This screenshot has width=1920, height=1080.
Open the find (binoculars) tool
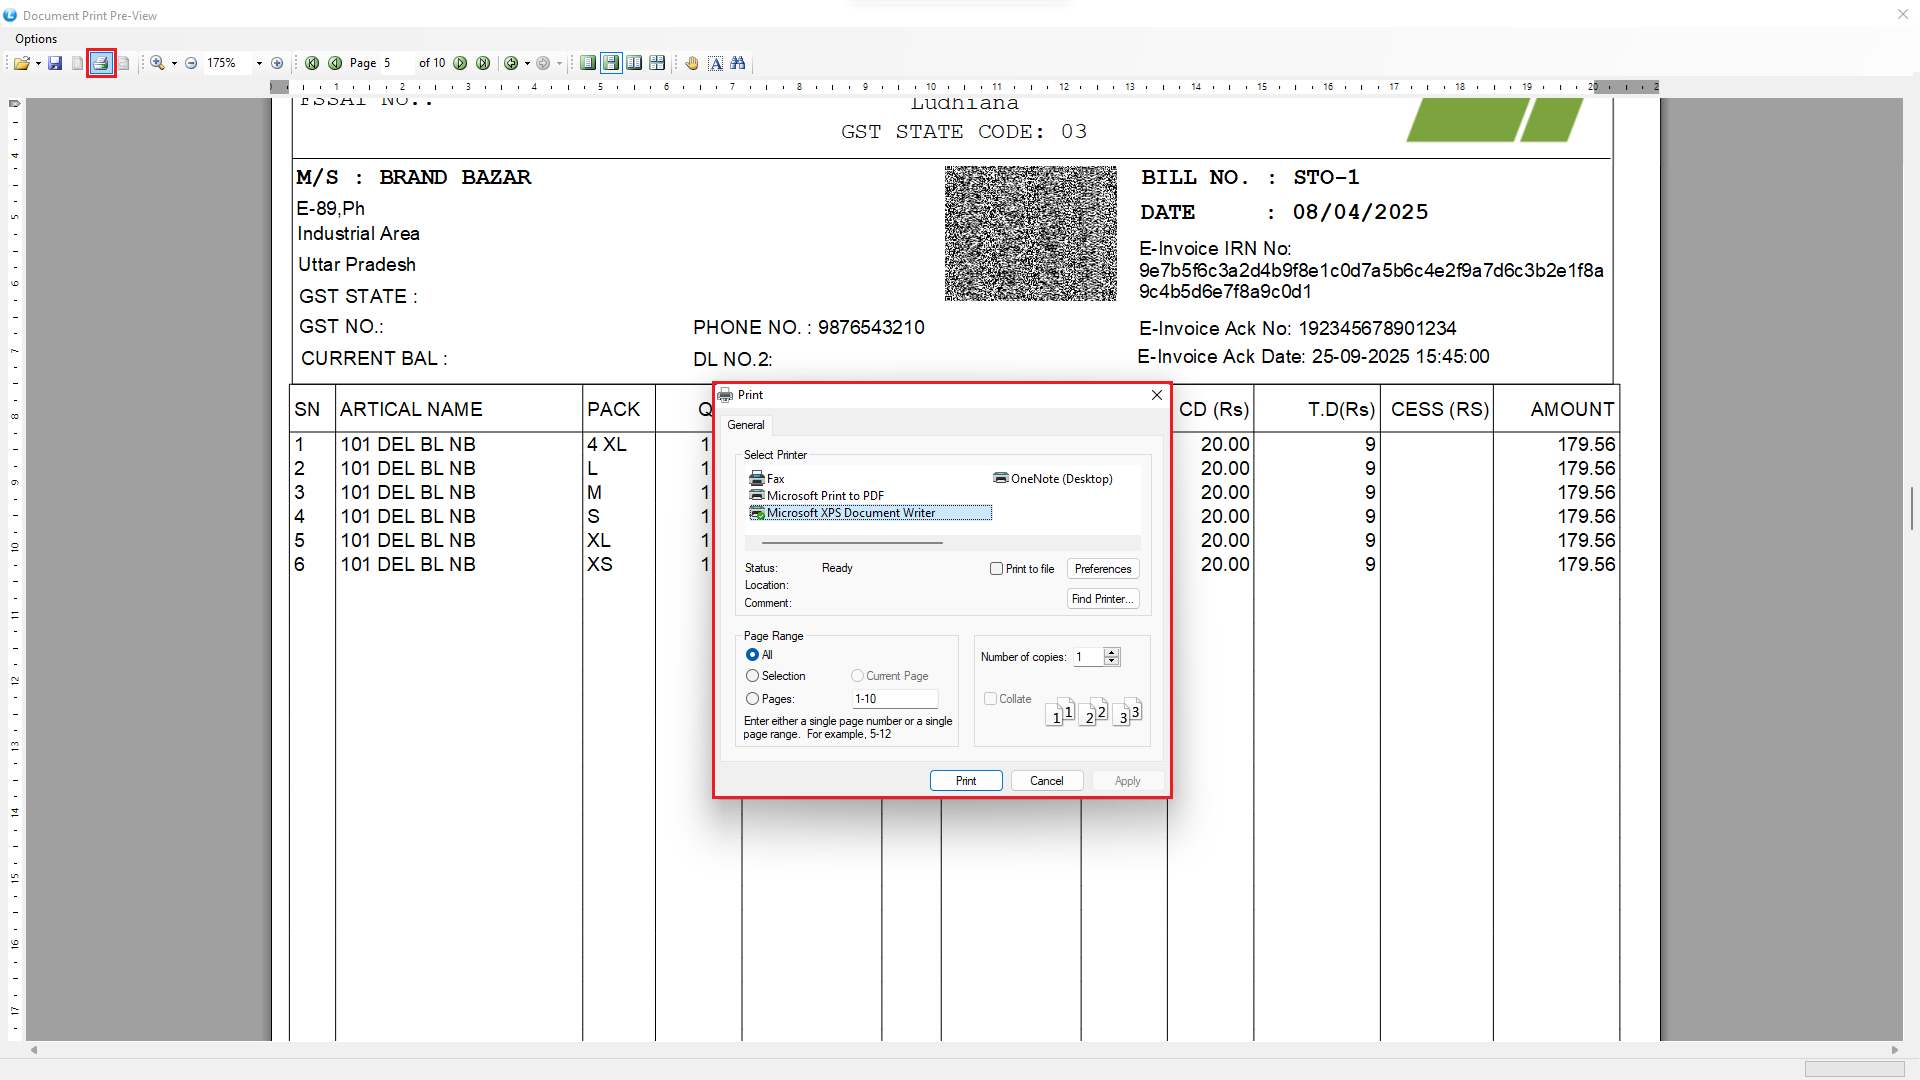tap(738, 63)
